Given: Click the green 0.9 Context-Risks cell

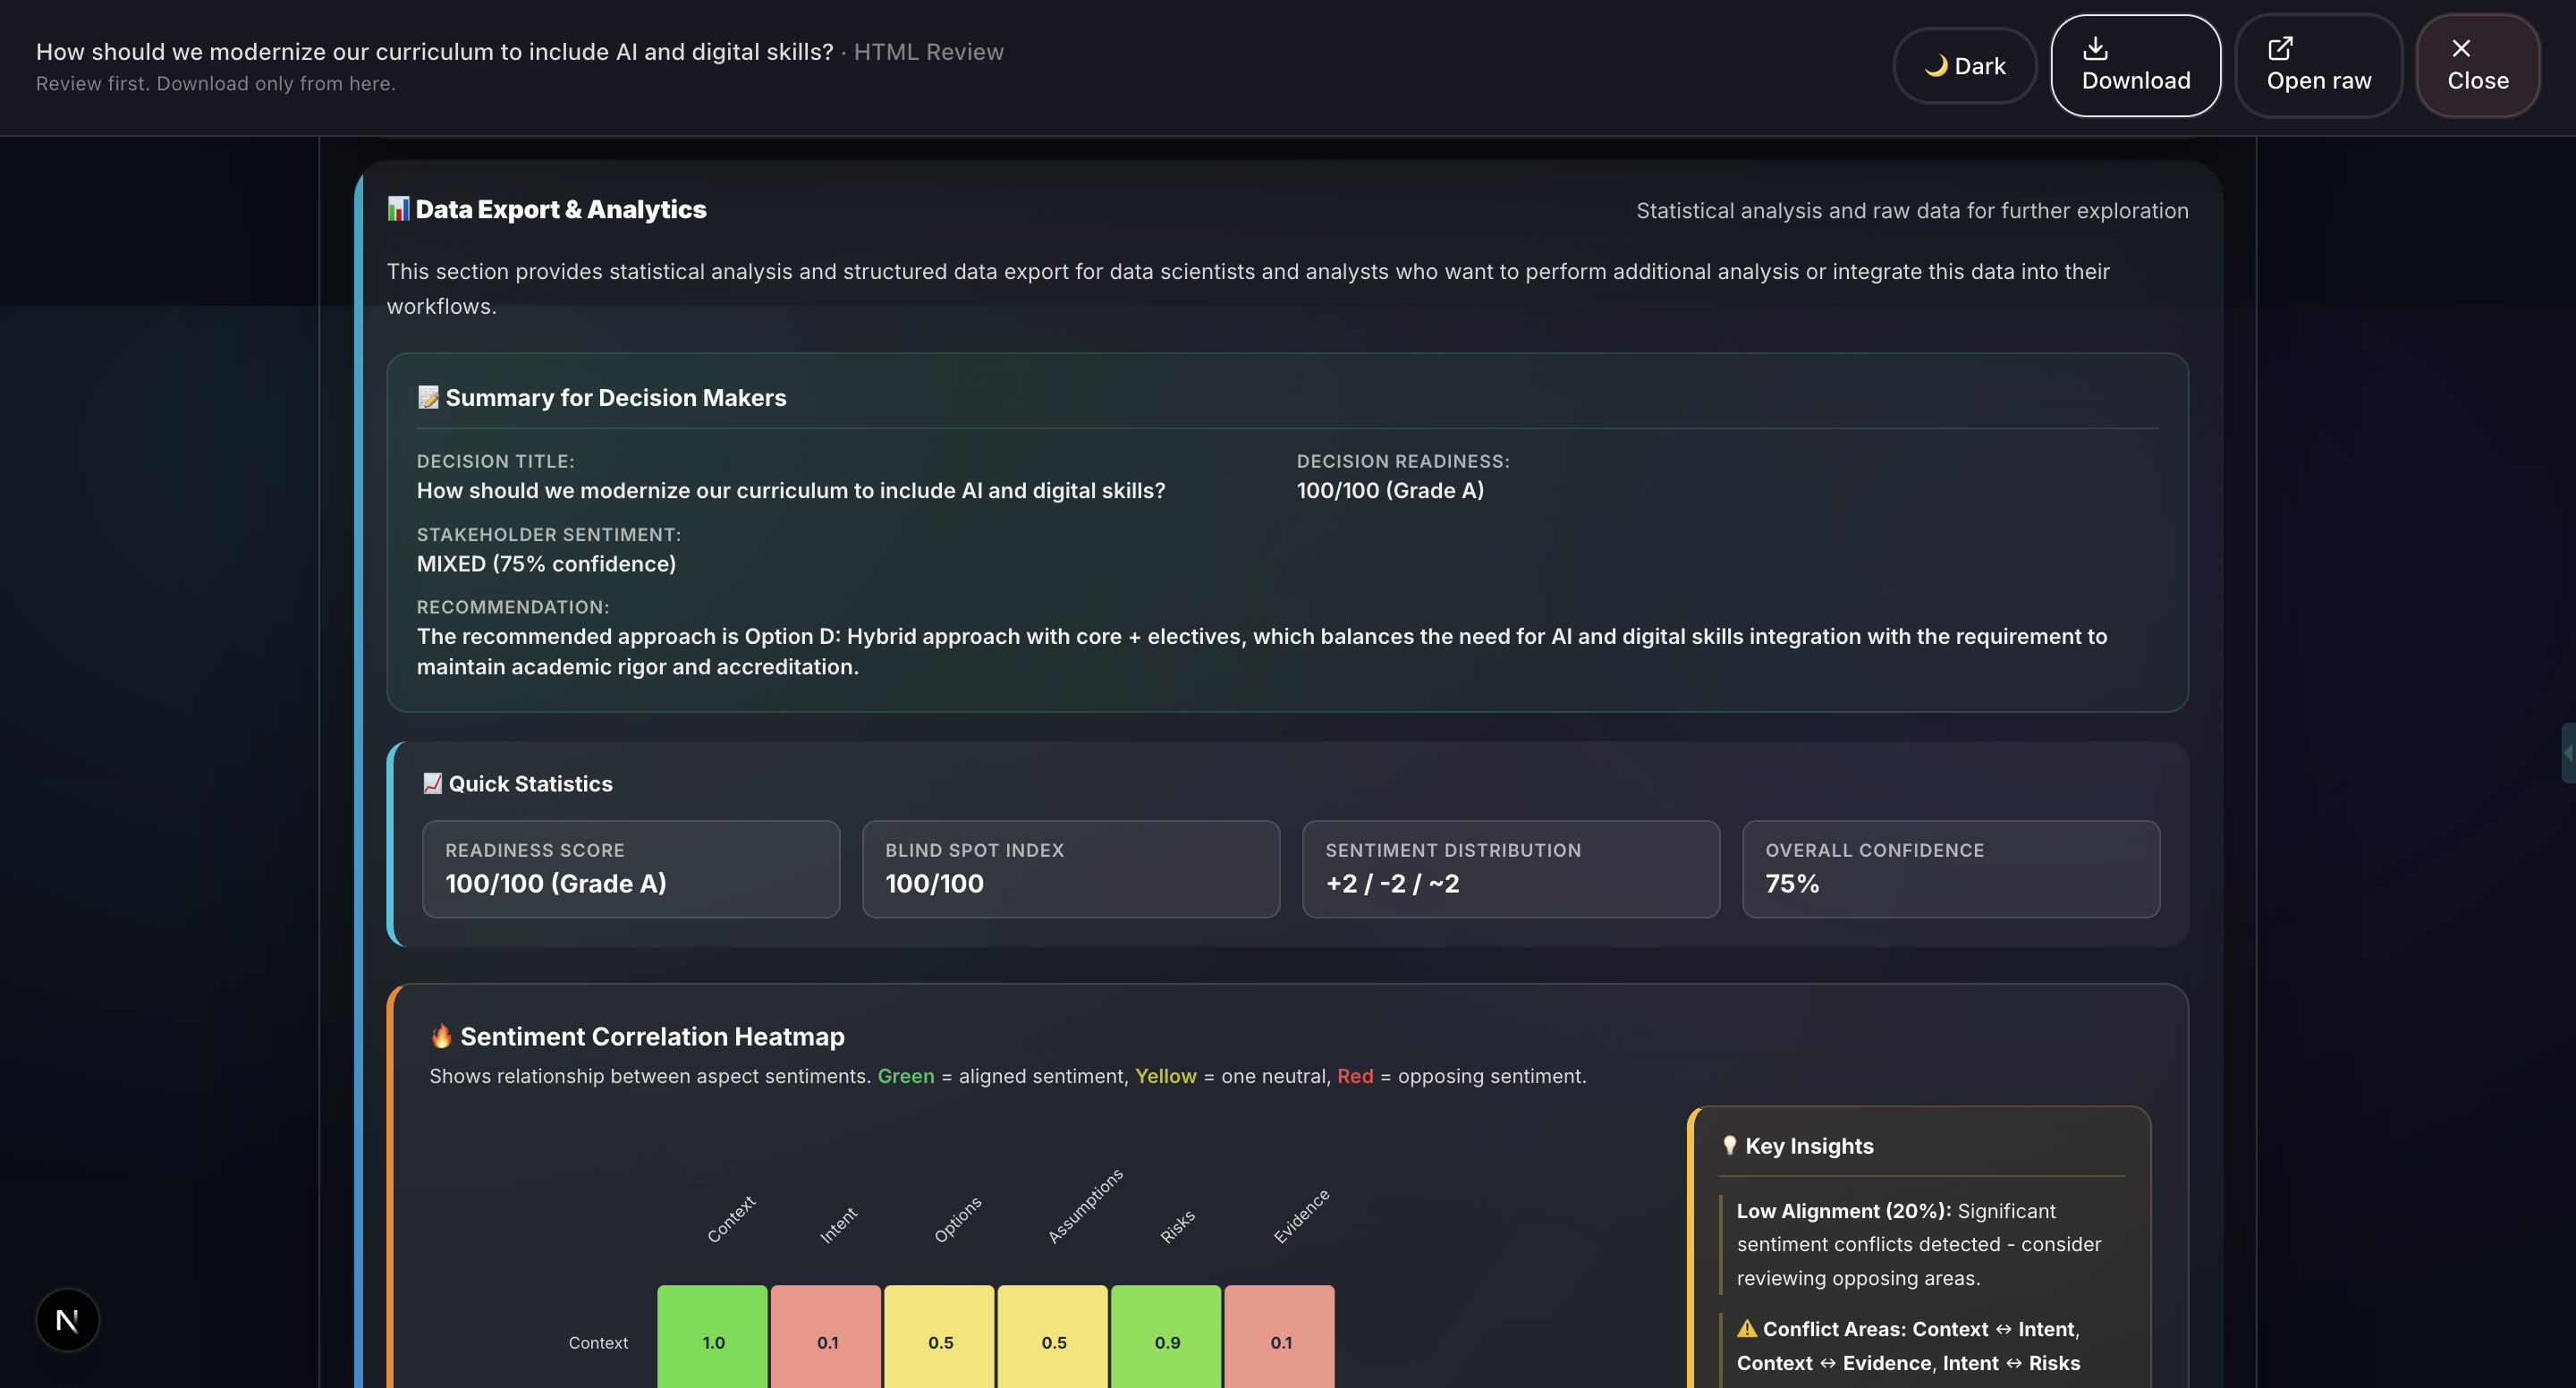Looking at the screenshot, I should 1167,1341.
